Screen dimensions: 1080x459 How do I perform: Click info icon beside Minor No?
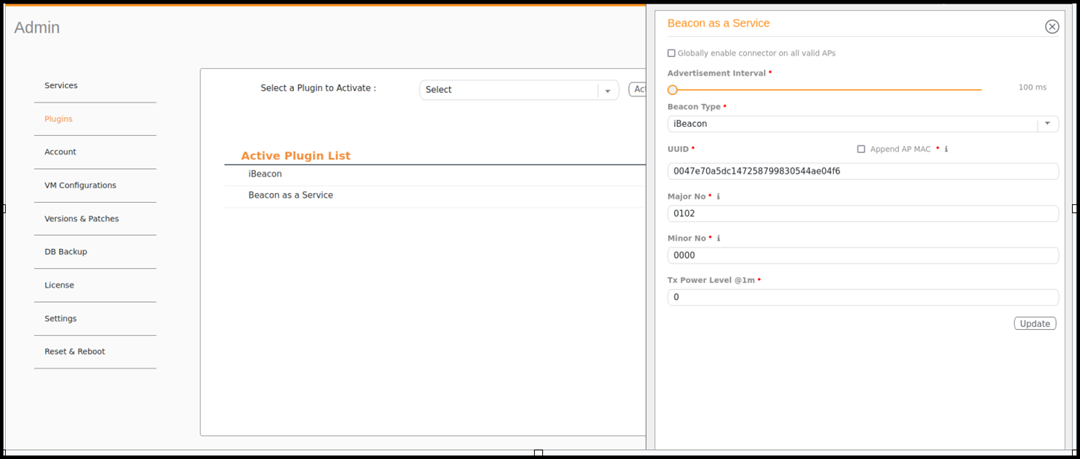[718, 238]
